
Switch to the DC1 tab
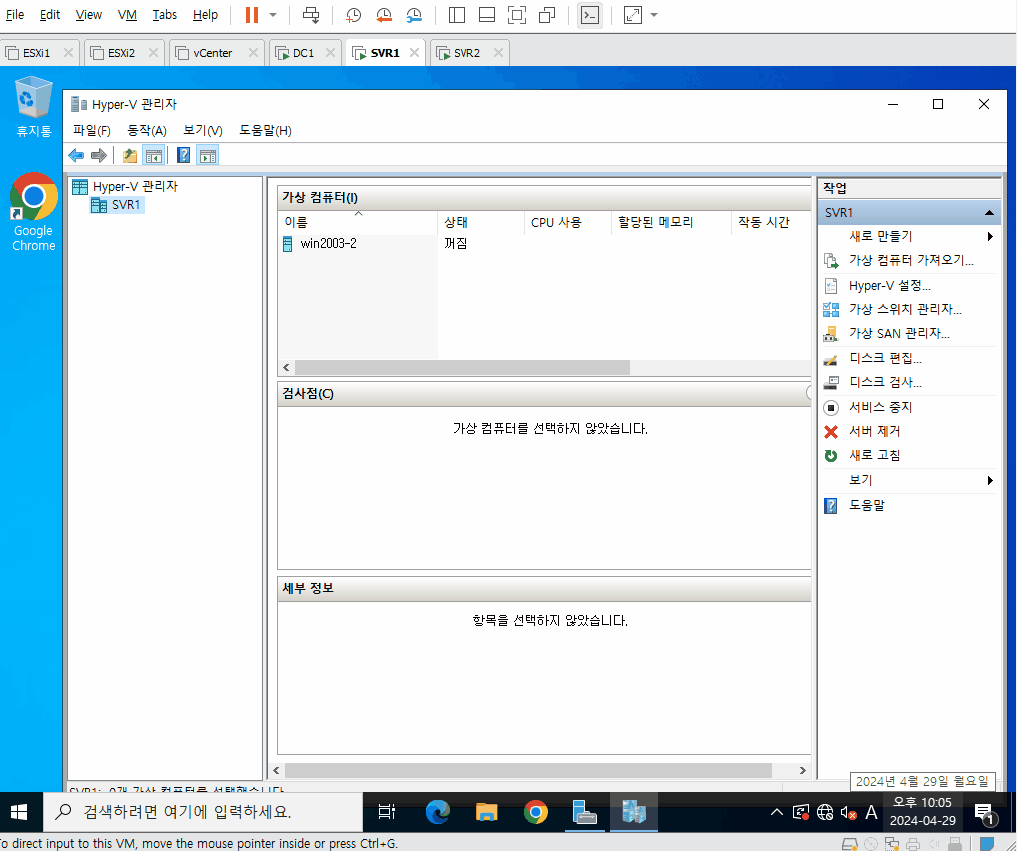click(x=304, y=53)
